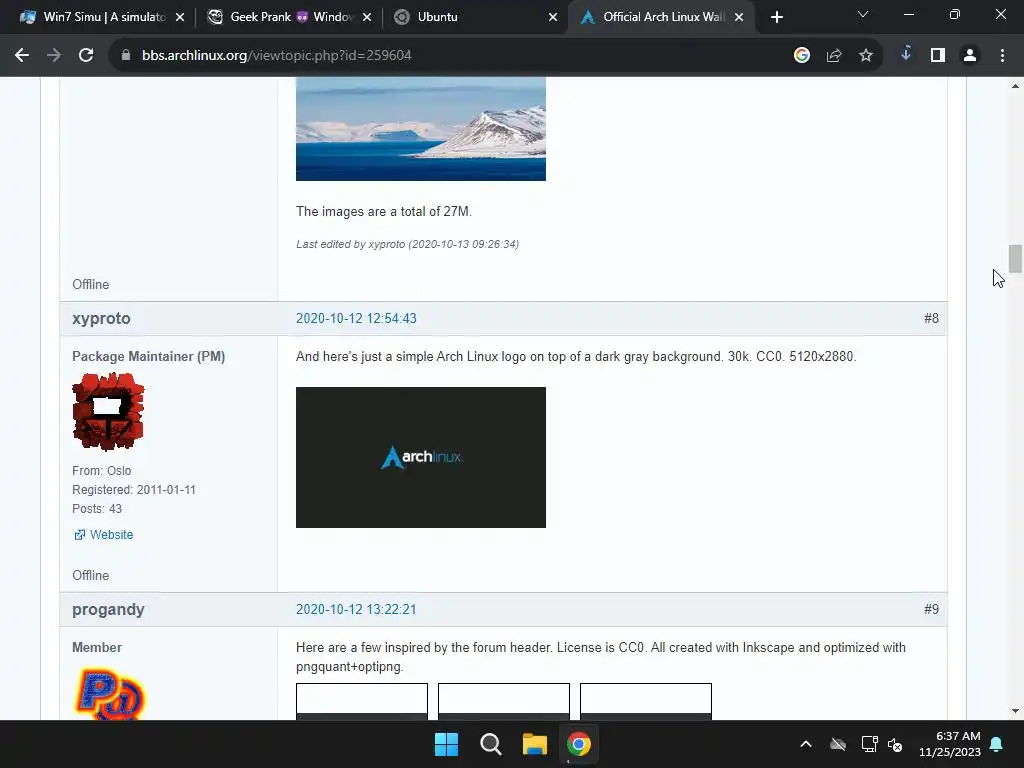Viewport: 1024px width, 768px height.
Task: Open the network status tray icon
Action: [x=869, y=744]
